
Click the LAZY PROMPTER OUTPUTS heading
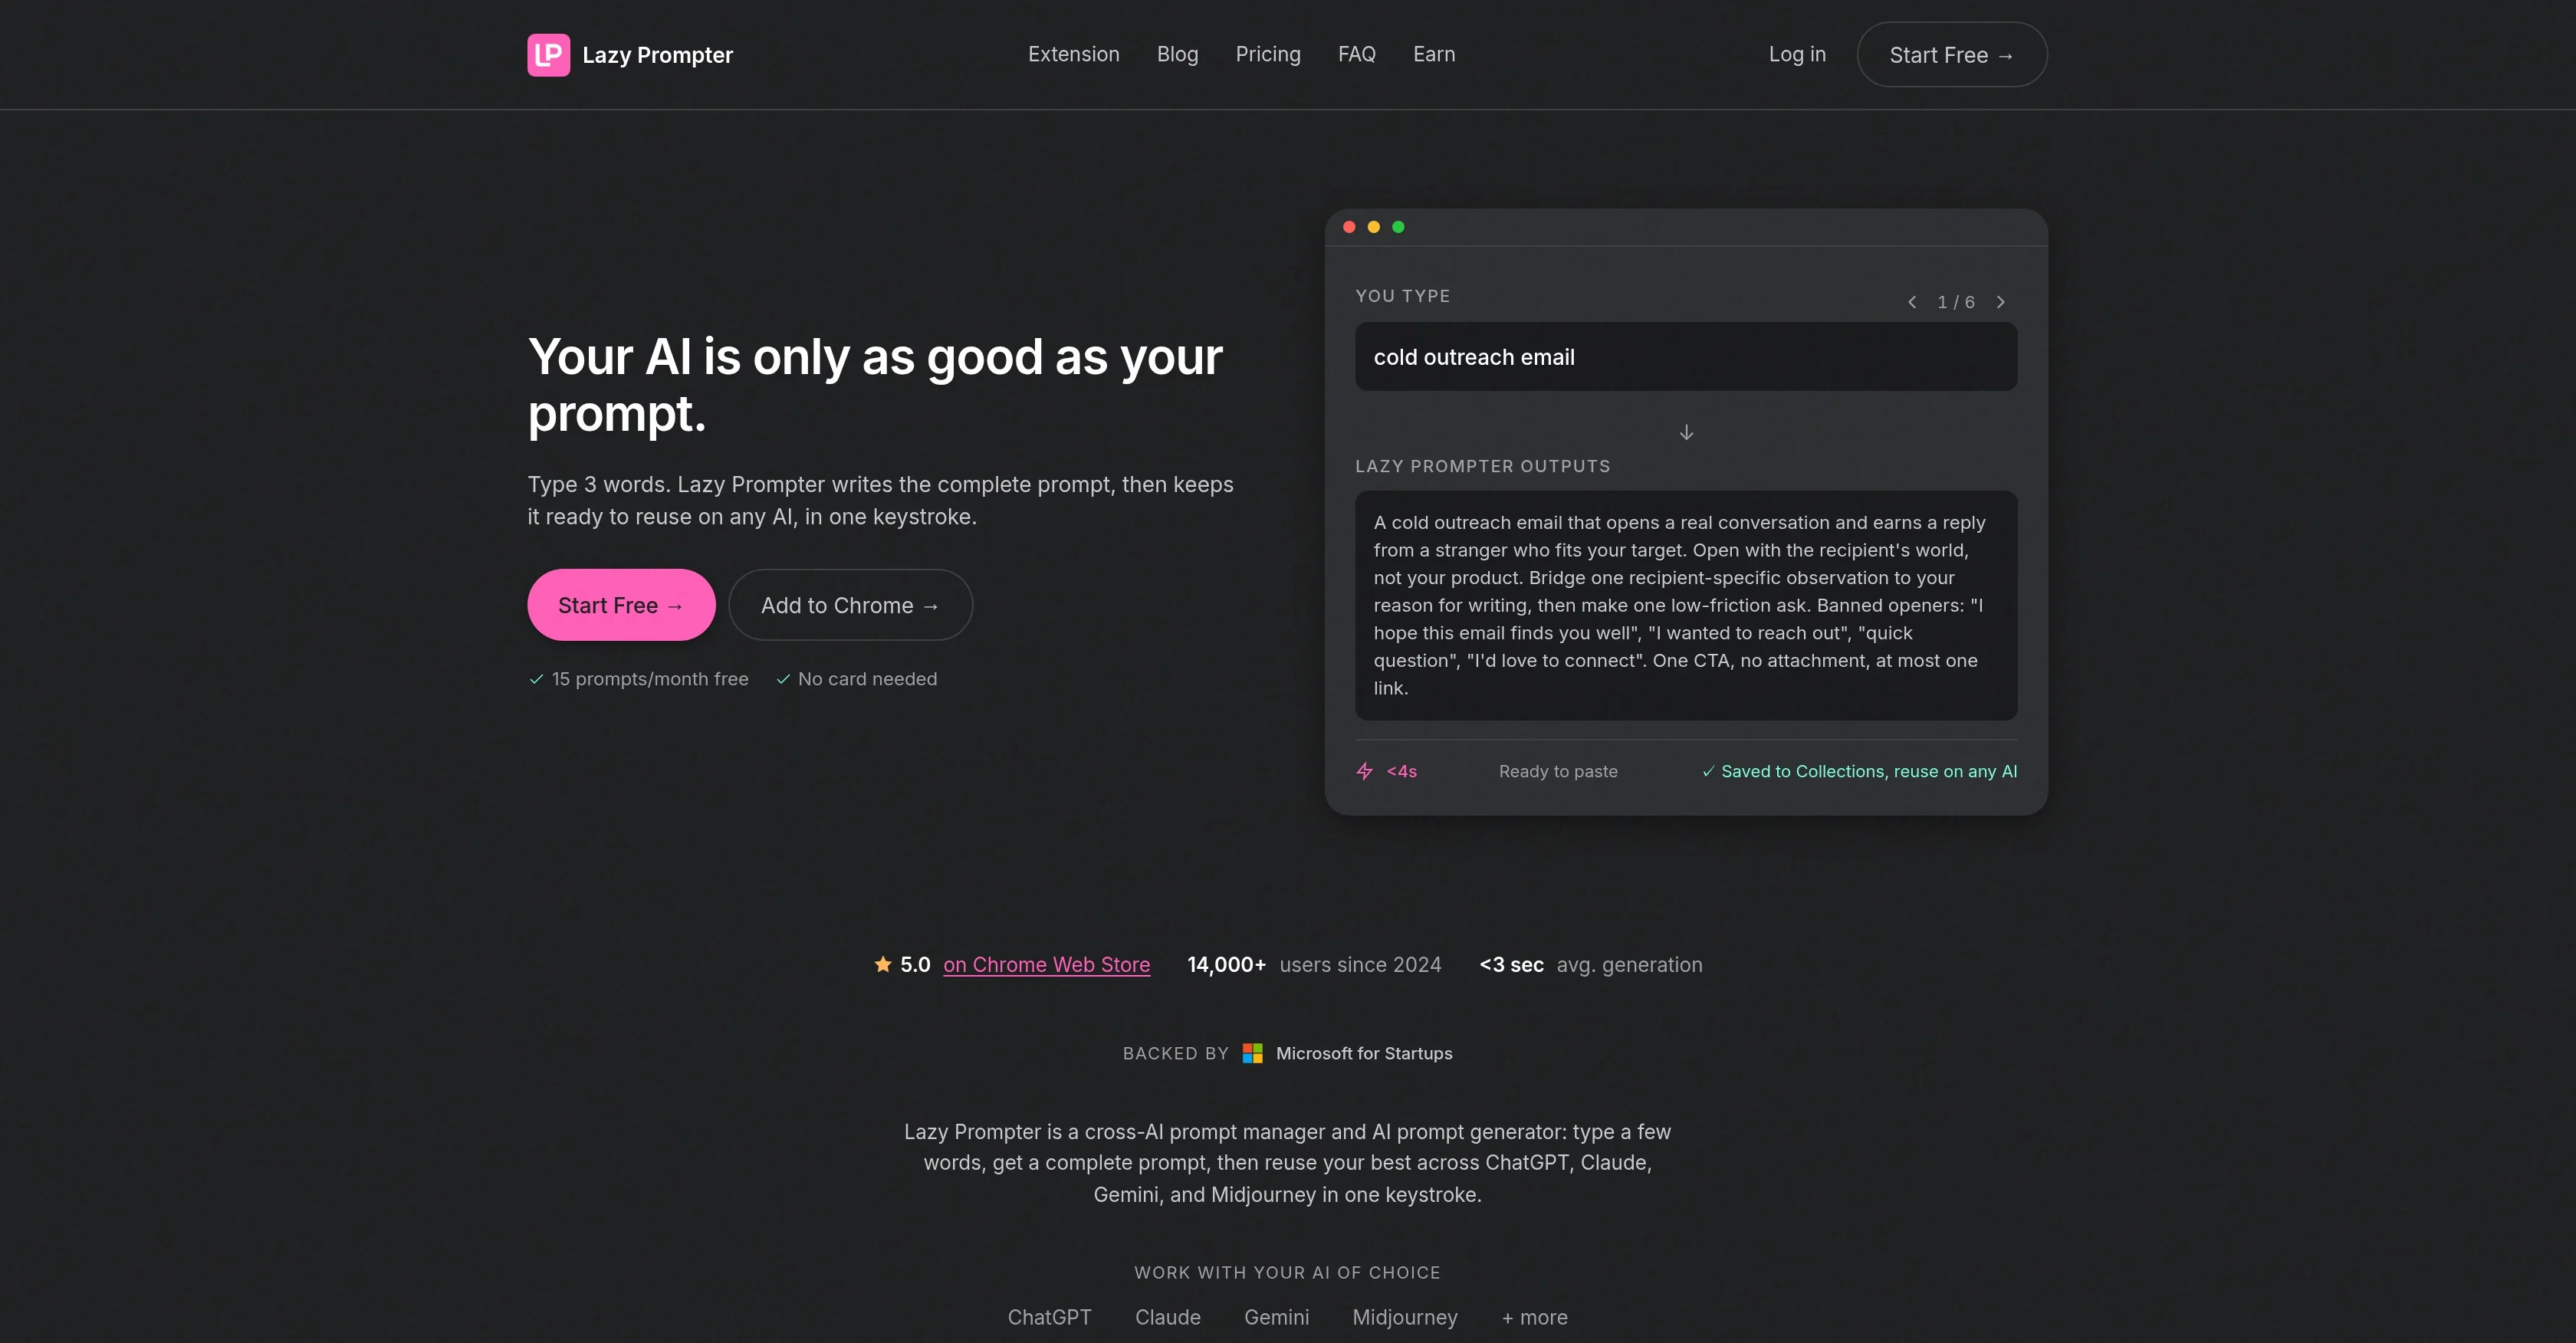1482,466
